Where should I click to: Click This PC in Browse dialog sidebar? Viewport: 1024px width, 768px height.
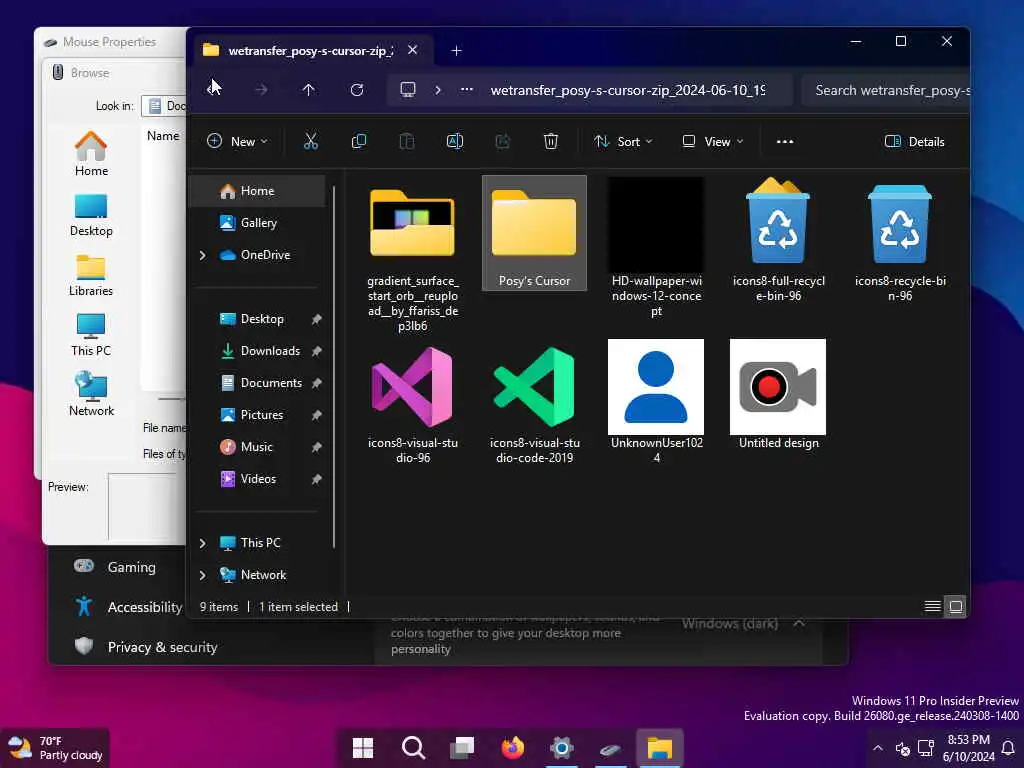coord(91,334)
